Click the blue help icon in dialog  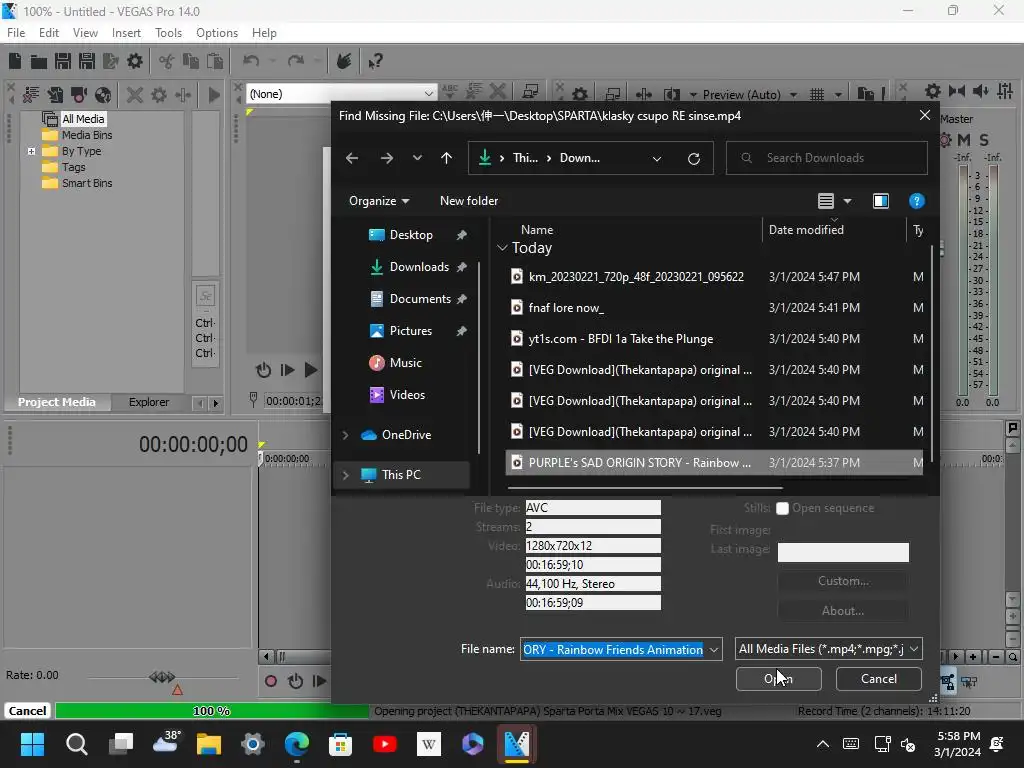917,201
